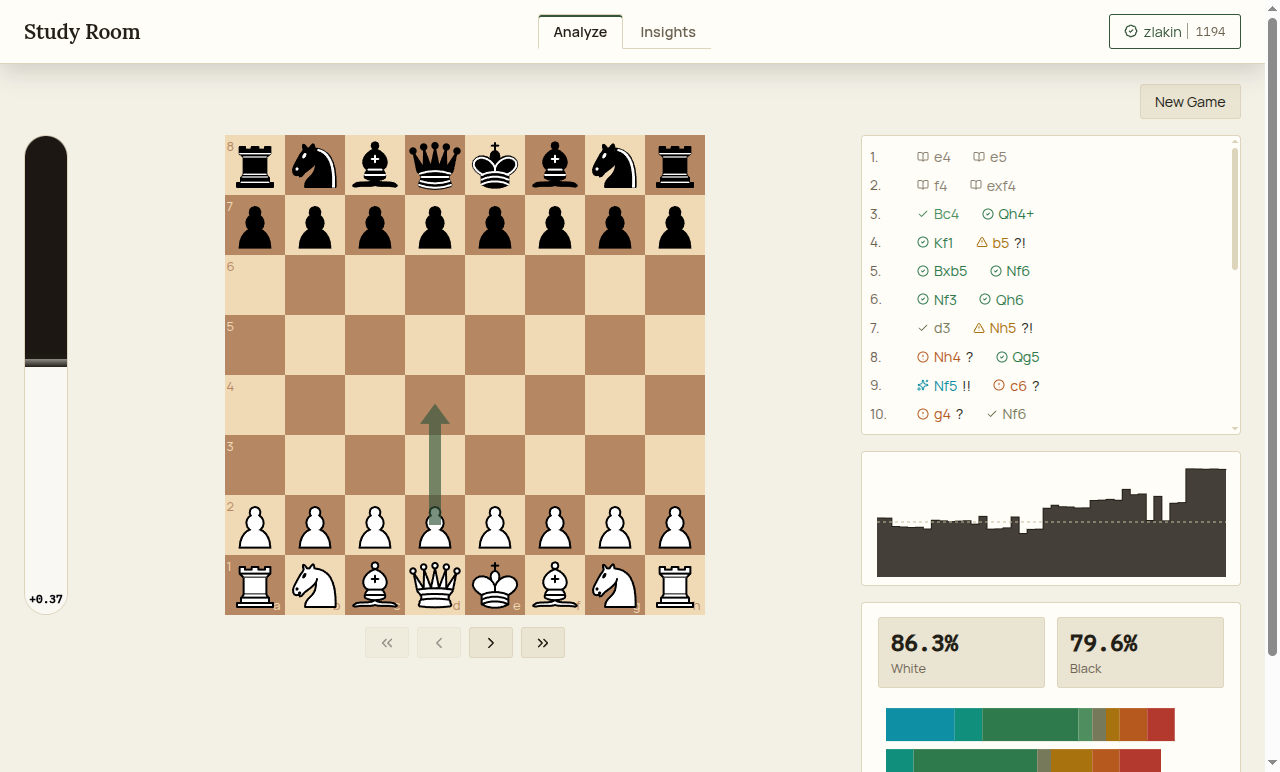Open the Insights tab
1280x772 pixels.
pos(668,32)
